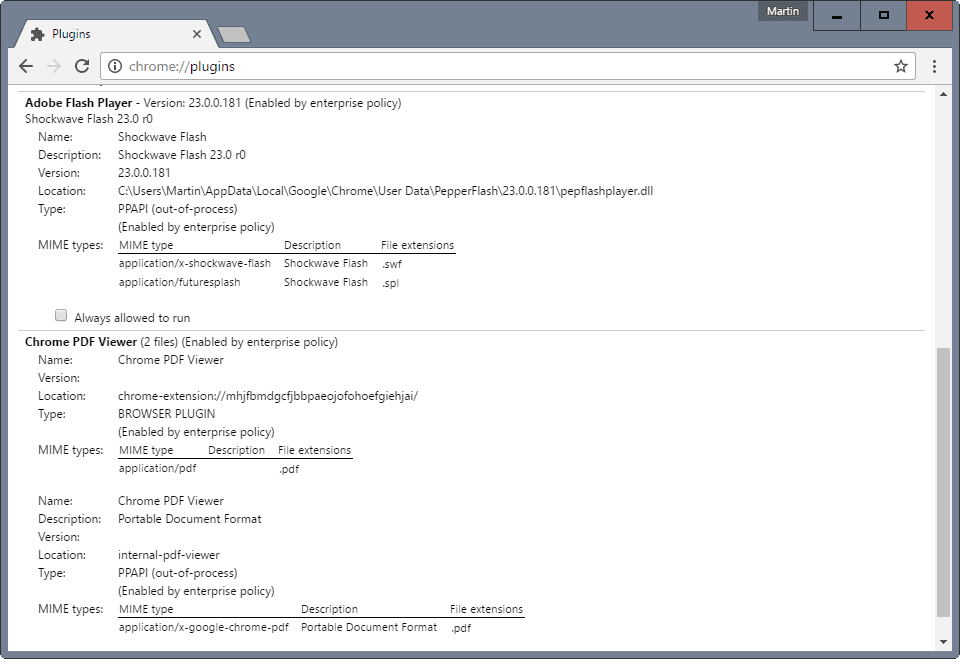Image resolution: width=960 pixels, height=659 pixels.
Task: Click the Martin profile name button
Action: (x=782, y=11)
